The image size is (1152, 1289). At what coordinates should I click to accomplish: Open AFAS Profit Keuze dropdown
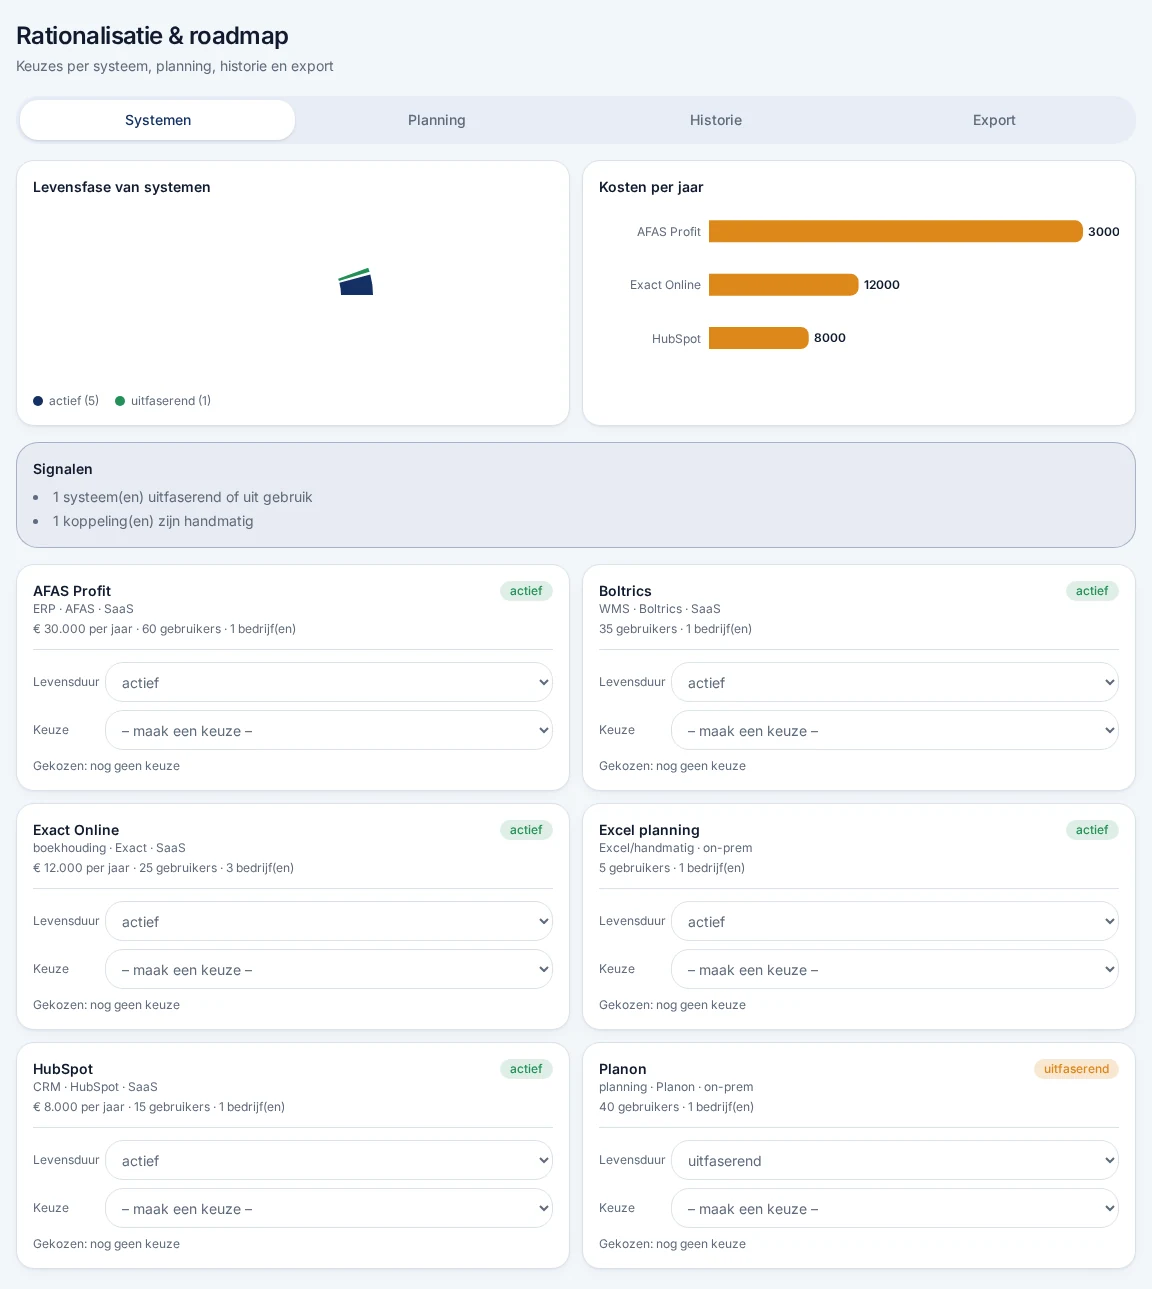point(329,730)
